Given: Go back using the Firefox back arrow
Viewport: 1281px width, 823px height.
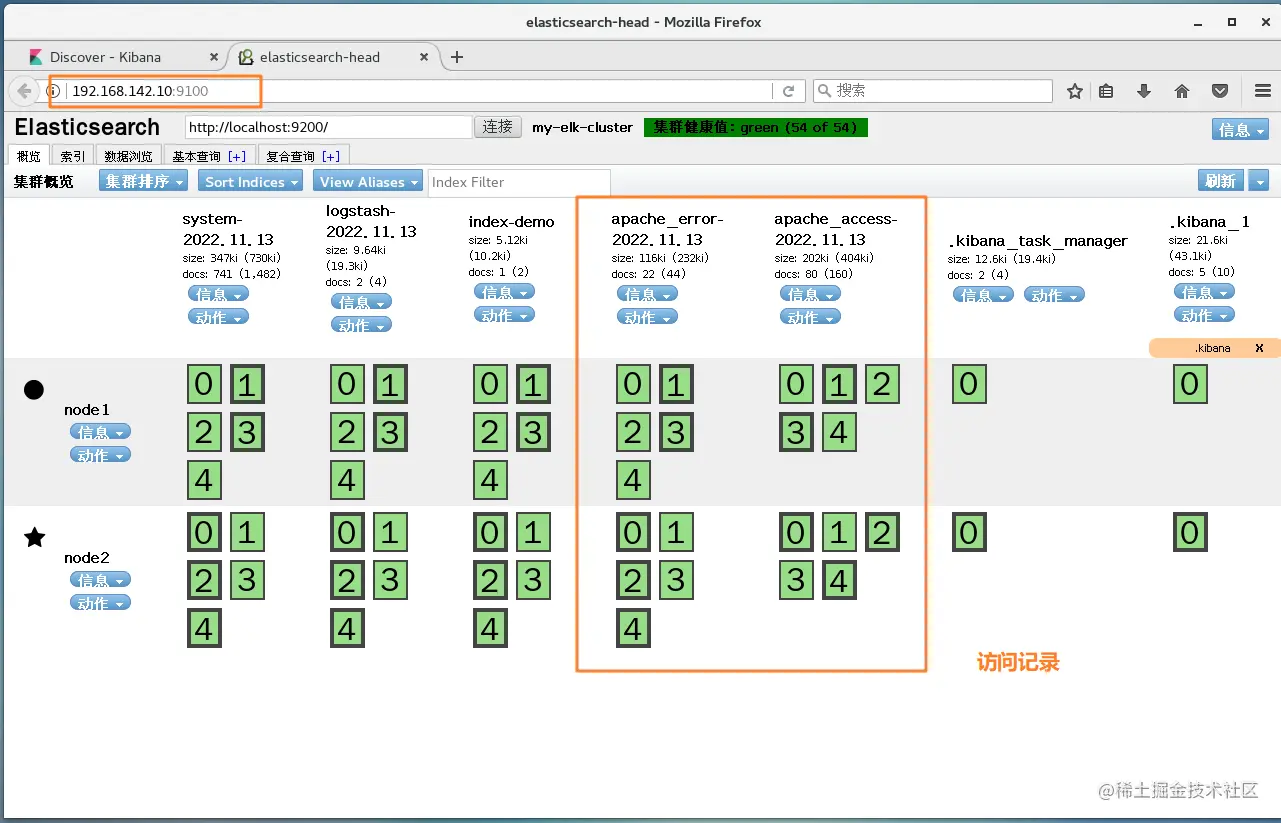Looking at the screenshot, I should click(24, 91).
